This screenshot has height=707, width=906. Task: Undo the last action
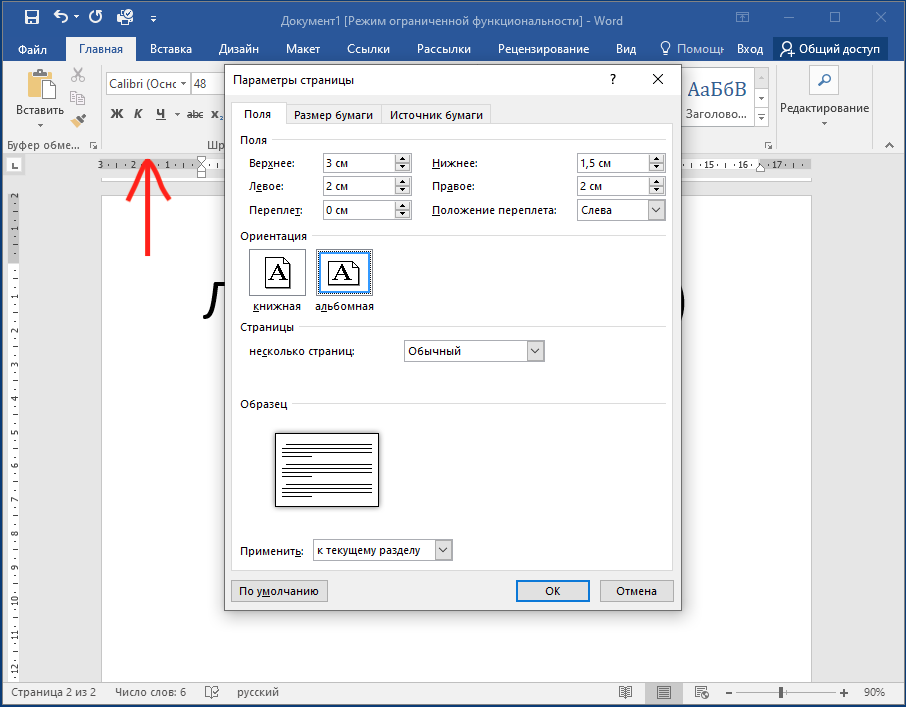[x=61, y=17]
